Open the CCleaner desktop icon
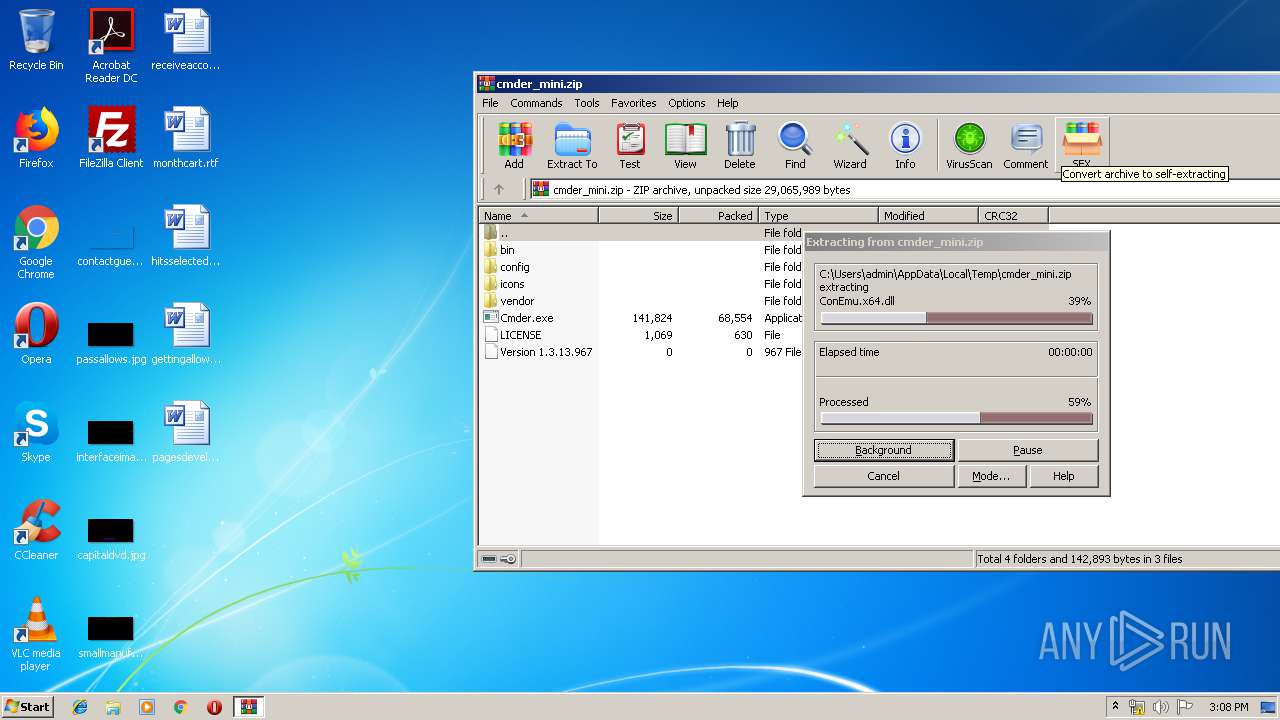The image size is (1280, 720). [36, 530]
